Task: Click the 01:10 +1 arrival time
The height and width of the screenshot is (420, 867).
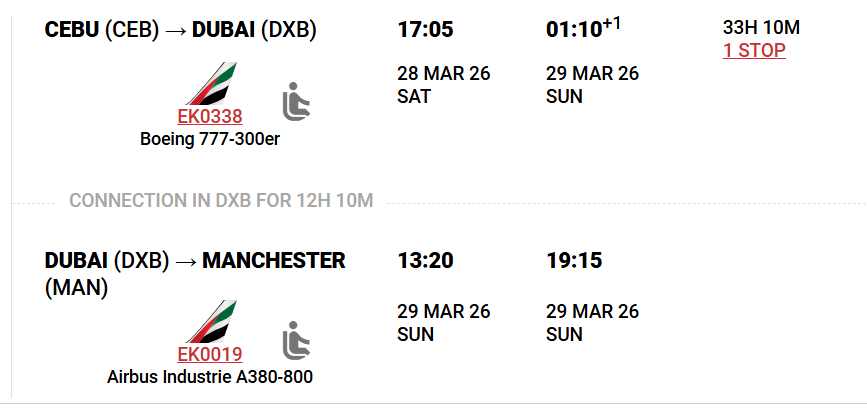Action: [x=583, y=29]
